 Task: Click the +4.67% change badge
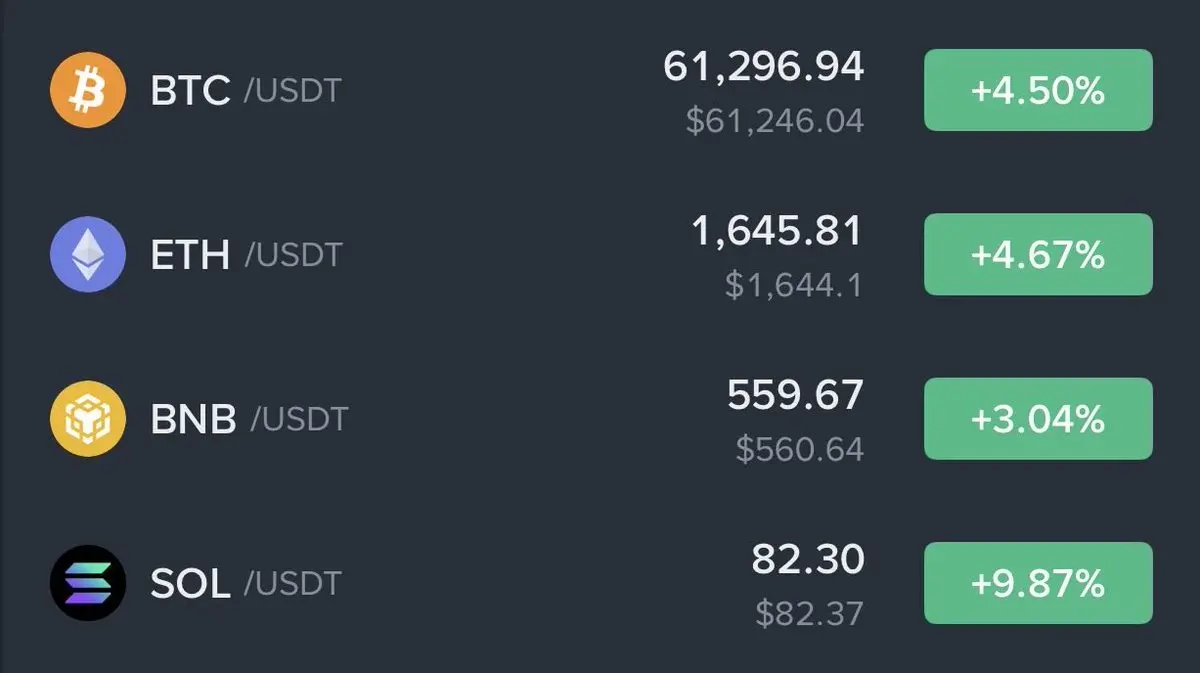[1038, 254]
